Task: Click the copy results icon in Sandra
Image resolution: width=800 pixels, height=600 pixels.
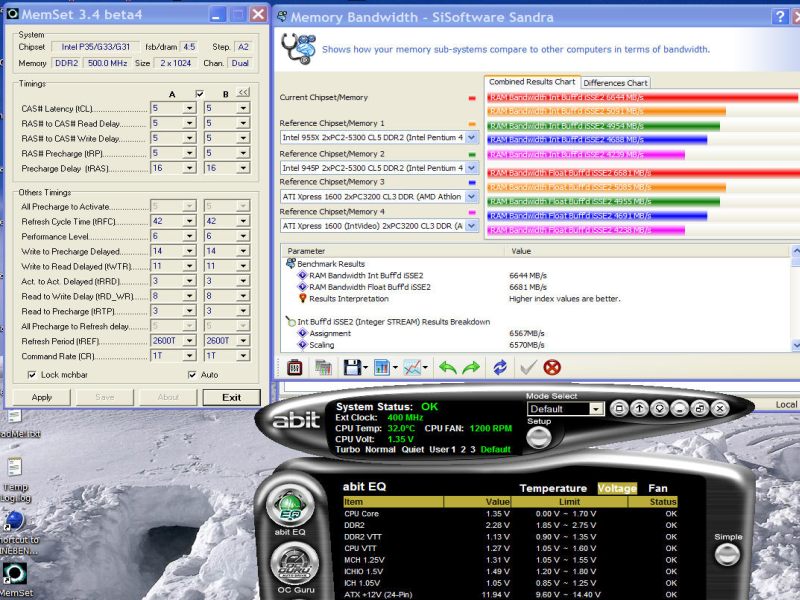Action: 323,367
